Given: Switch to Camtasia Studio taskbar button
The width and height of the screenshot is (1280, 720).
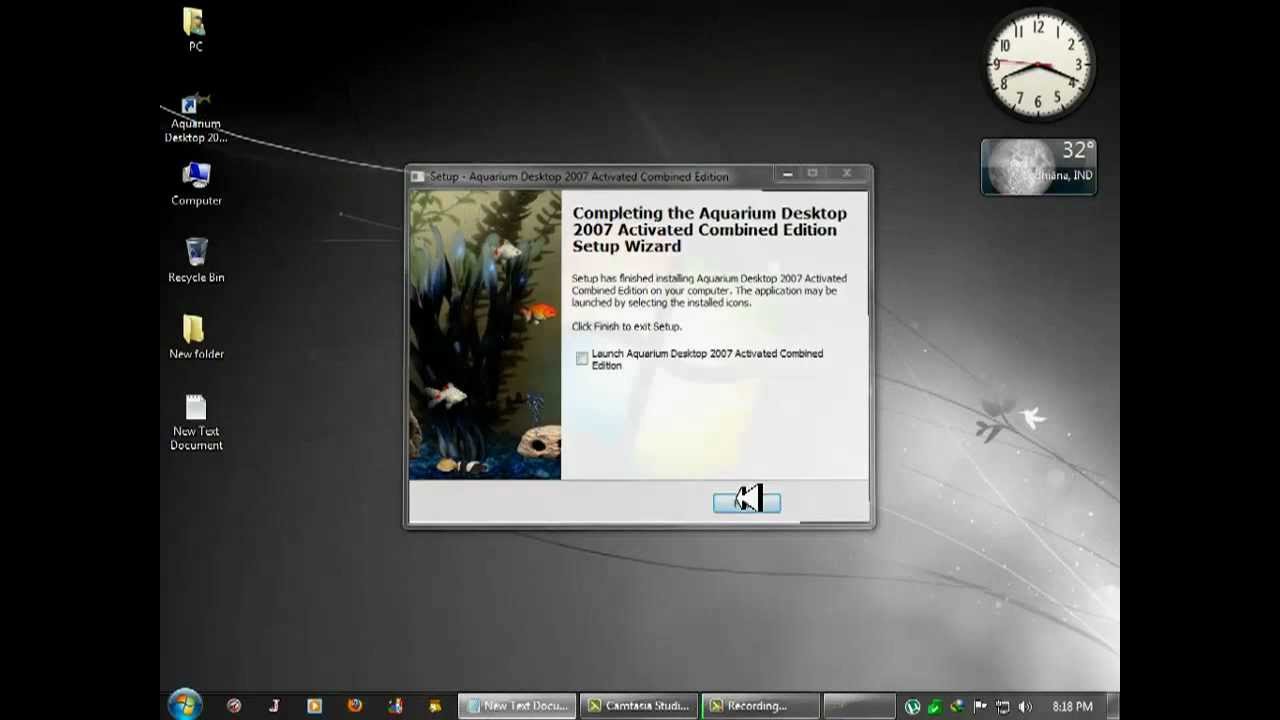Looking at the screenshot, I should point(638,706).
